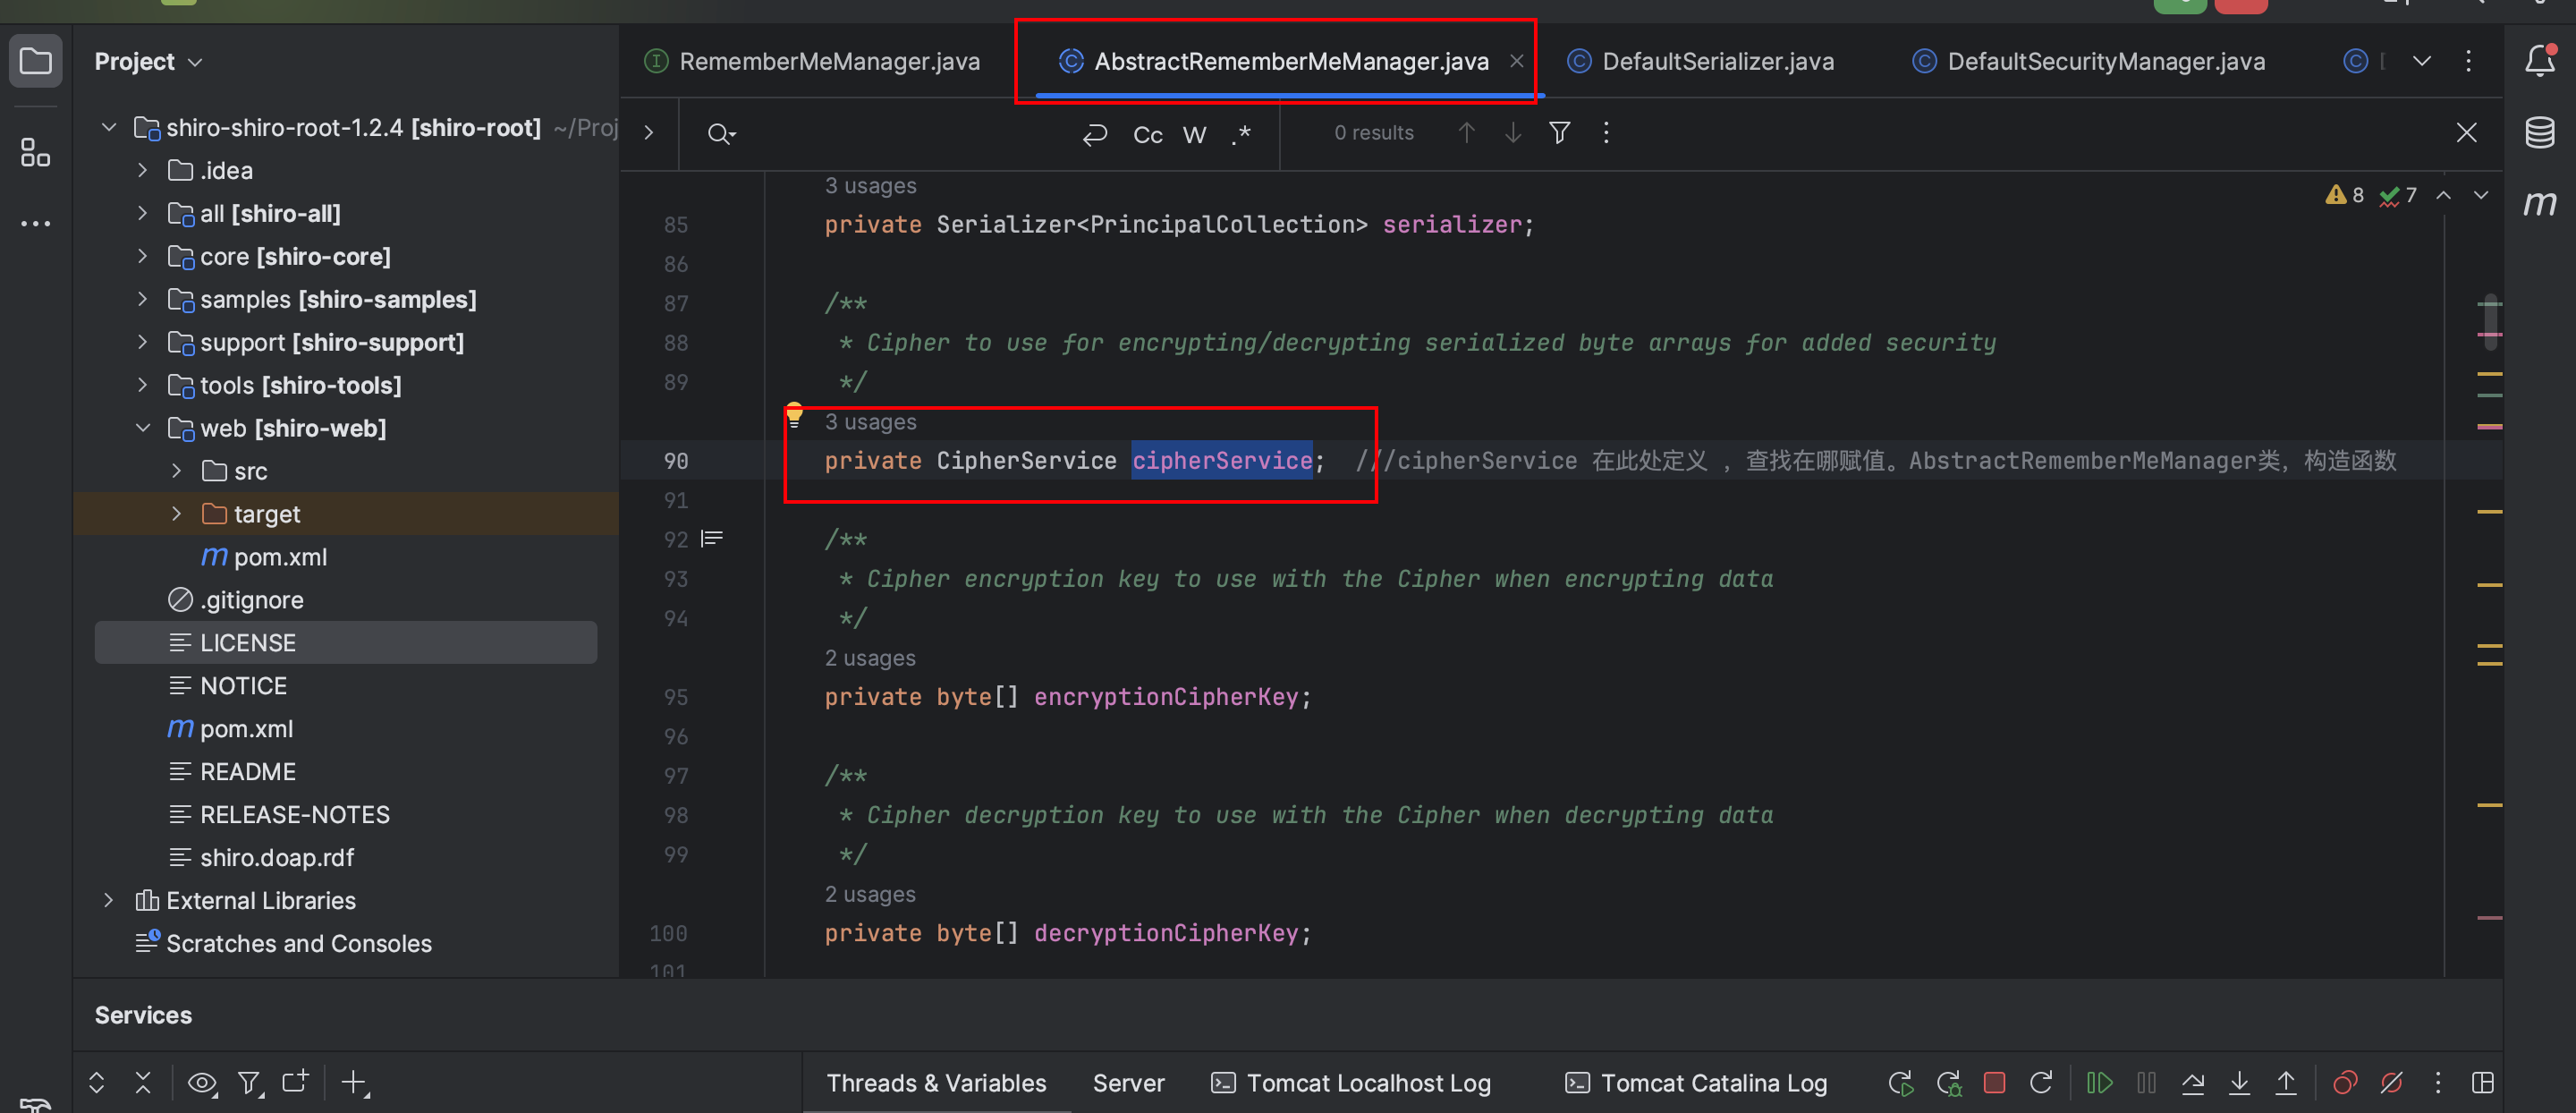Open the Structure tool window icon
The height and width of the screenshot is (1113, 2576).
click(x=36, y=153)
